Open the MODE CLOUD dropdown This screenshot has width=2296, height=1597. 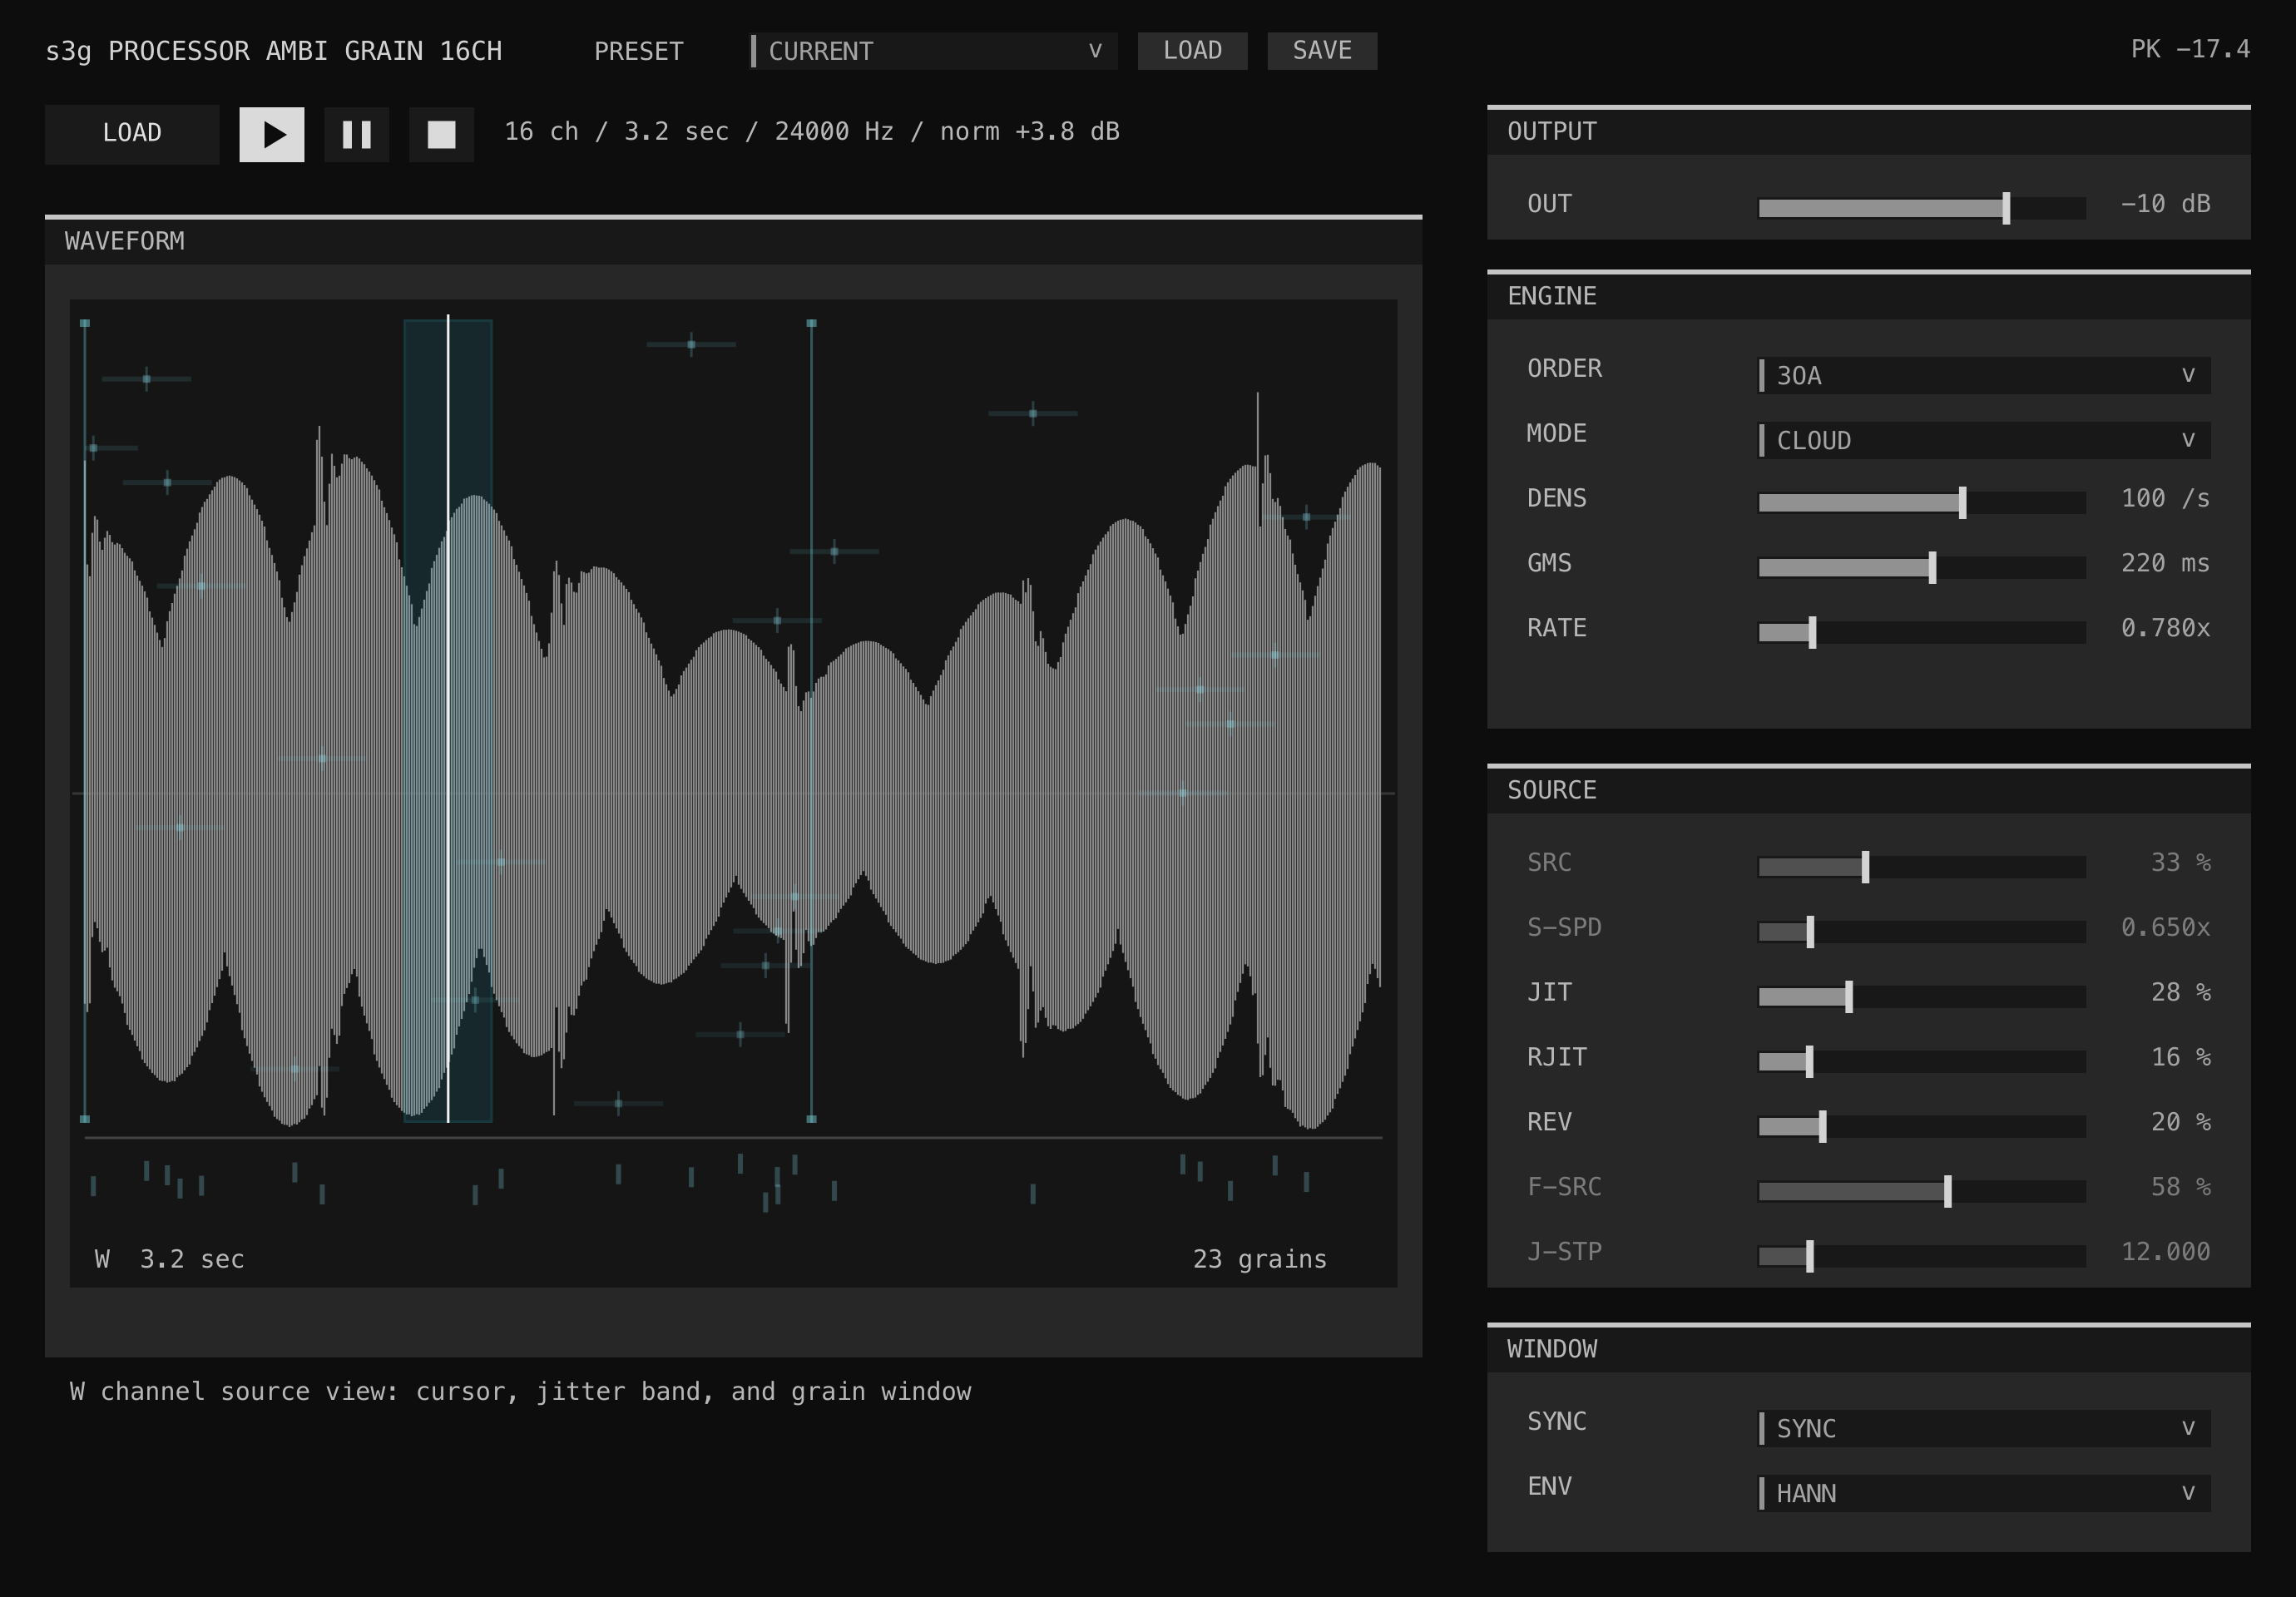click(1984, 440)
